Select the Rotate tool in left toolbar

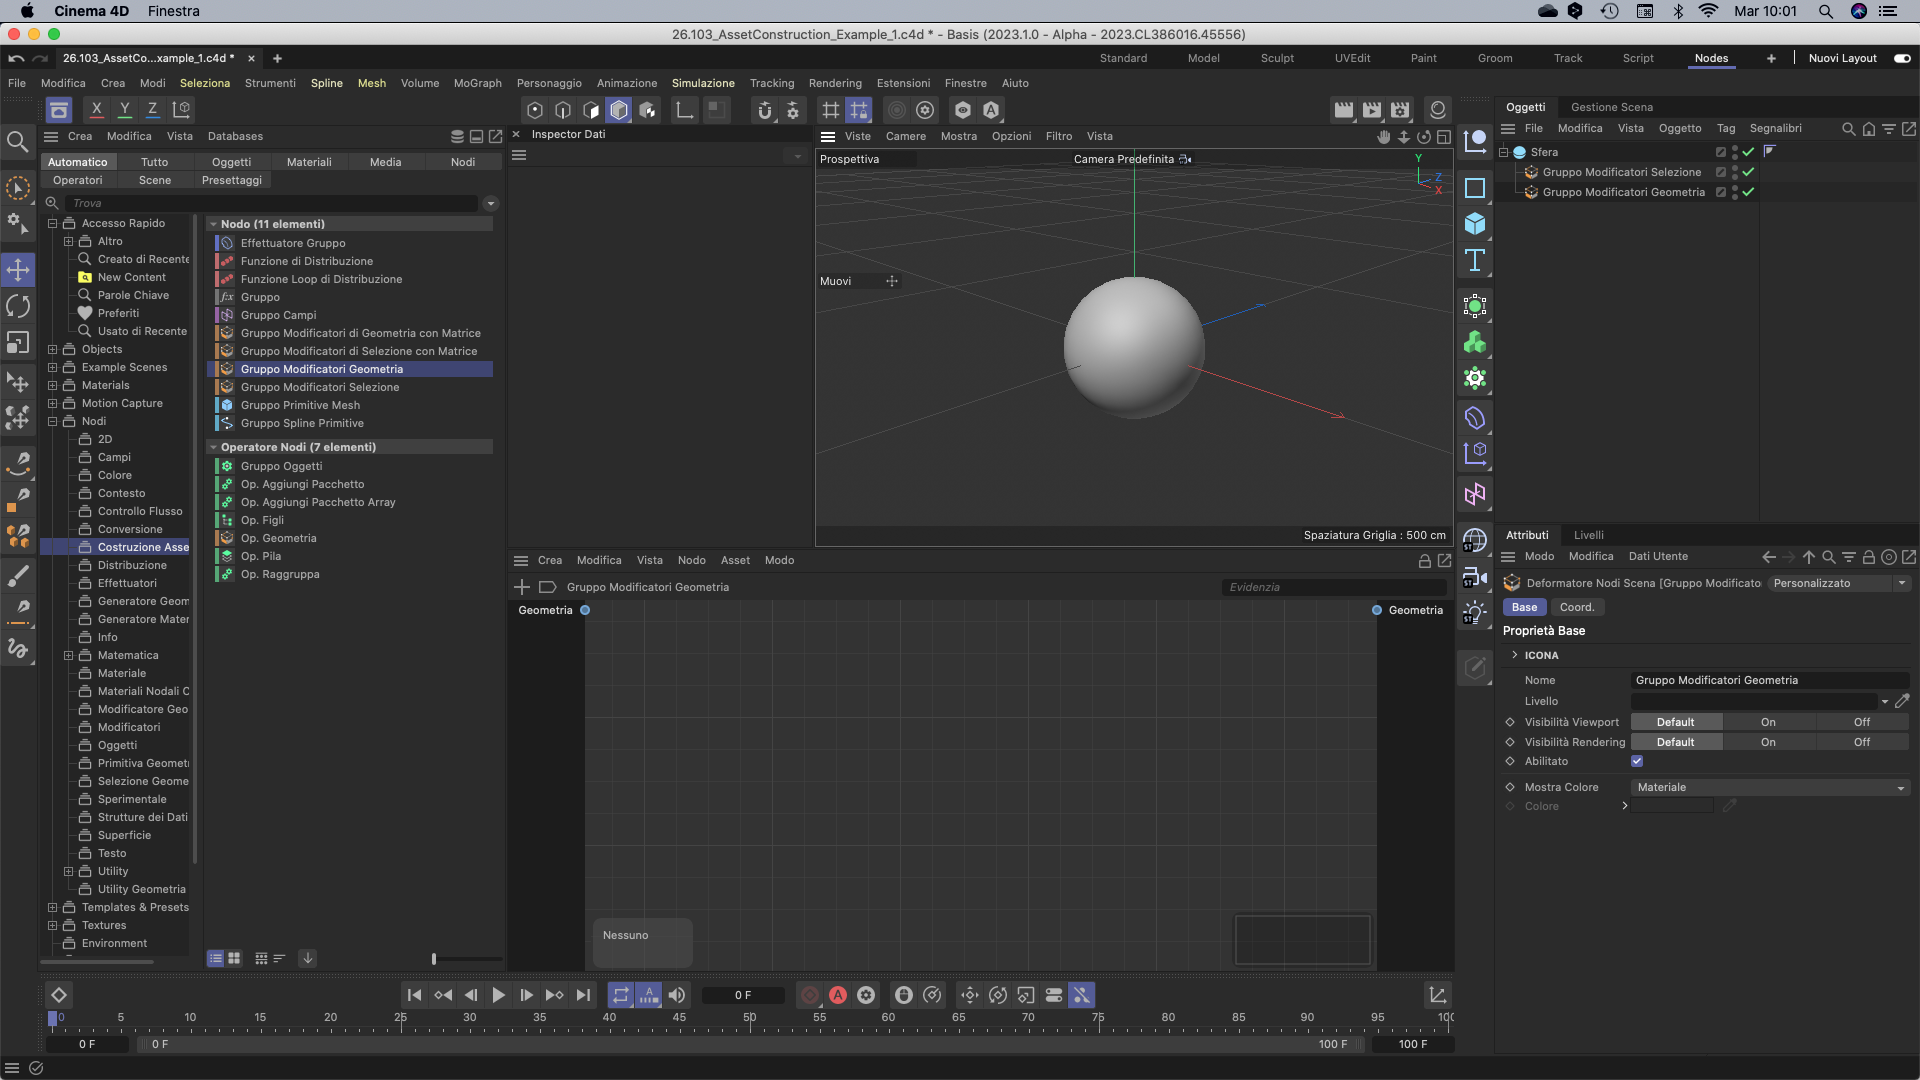[18, 306]
